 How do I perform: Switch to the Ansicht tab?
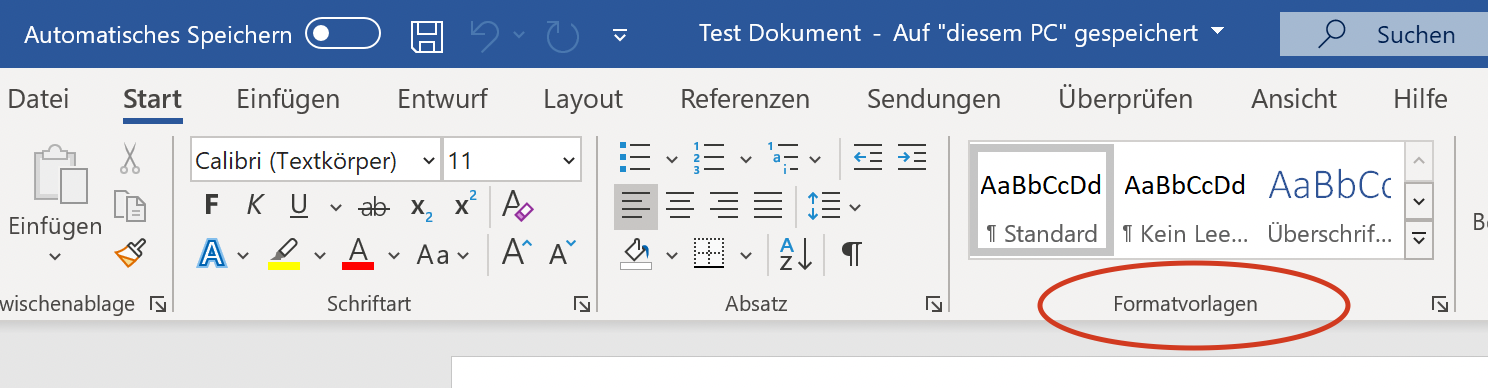[1294, 99]
